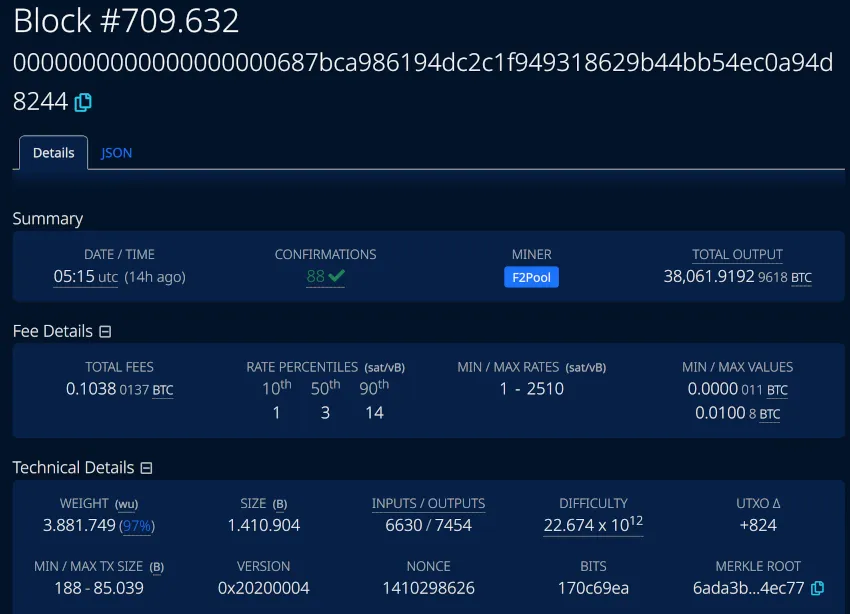Screen dimensions: 850x614
Task: Switch to the JSON tab
Action: pos(116,153)
